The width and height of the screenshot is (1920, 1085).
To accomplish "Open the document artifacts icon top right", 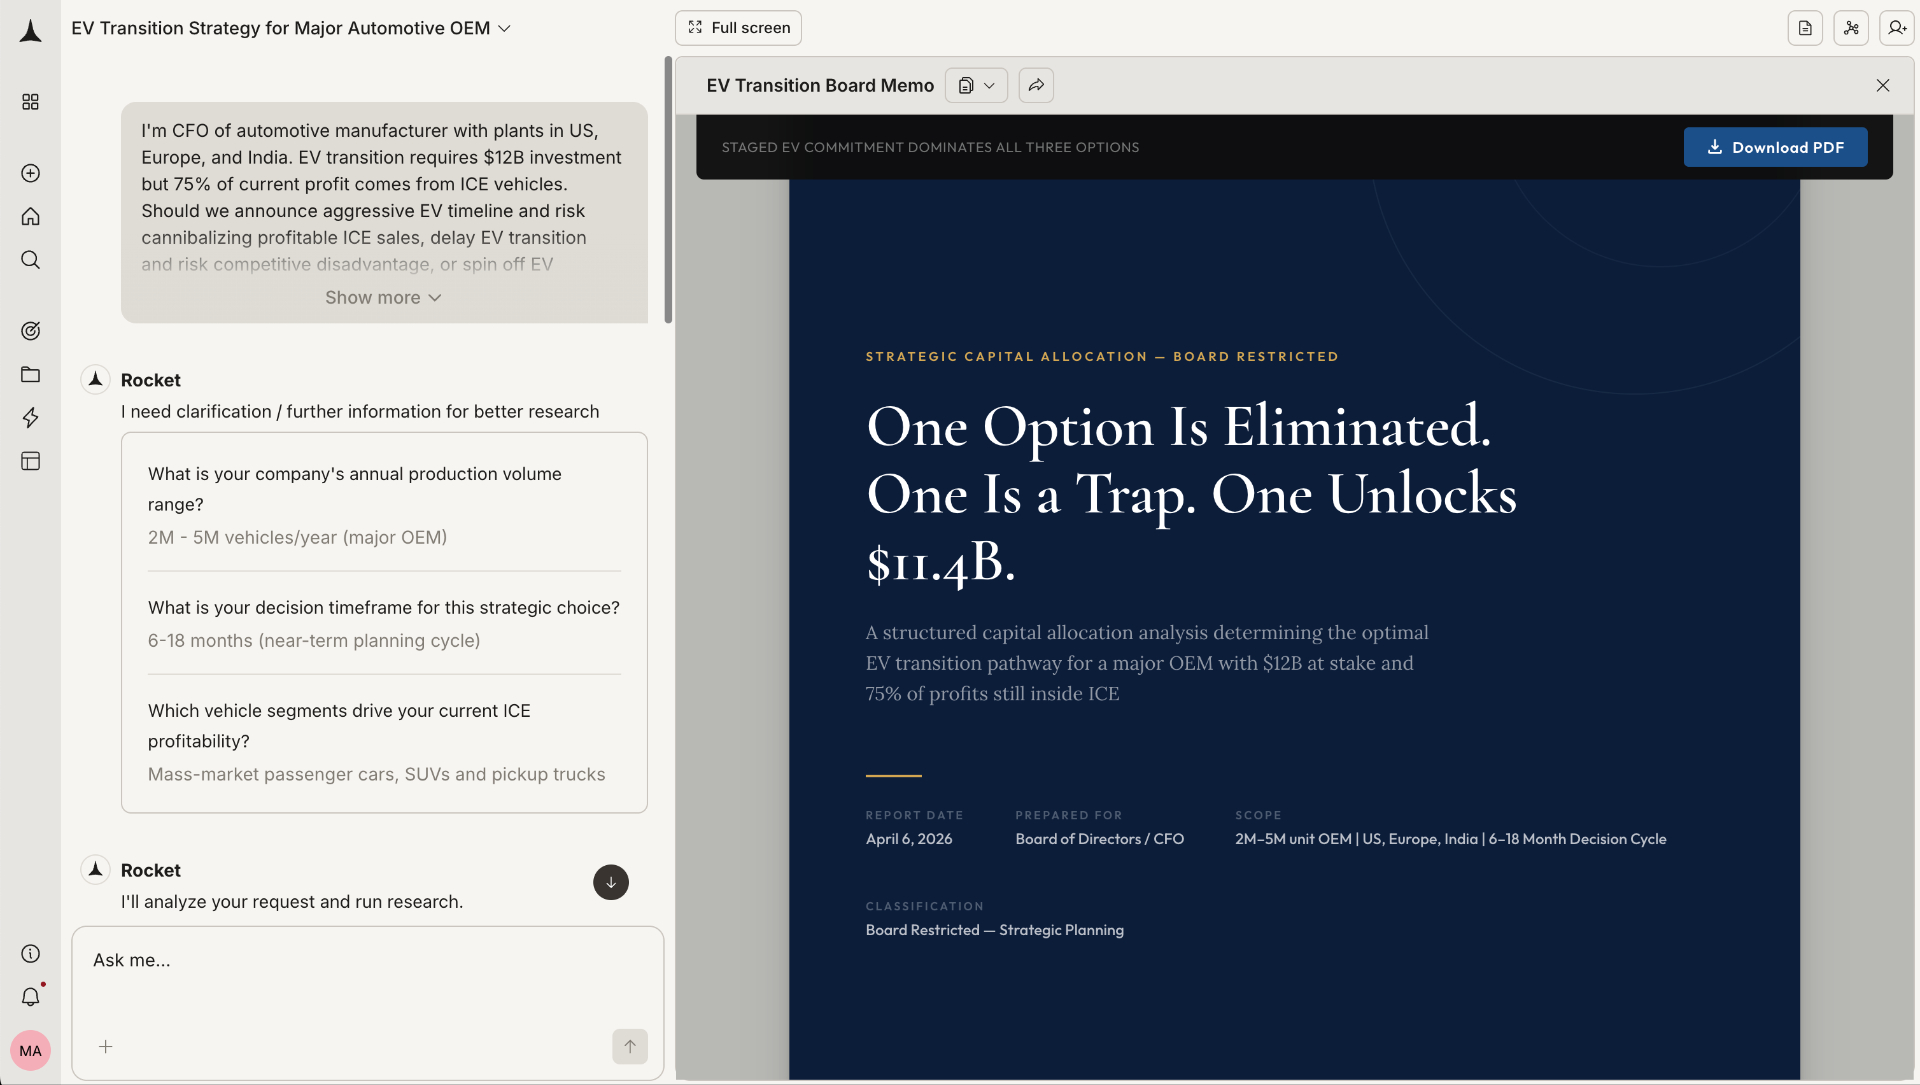I will coord(1805,27).
